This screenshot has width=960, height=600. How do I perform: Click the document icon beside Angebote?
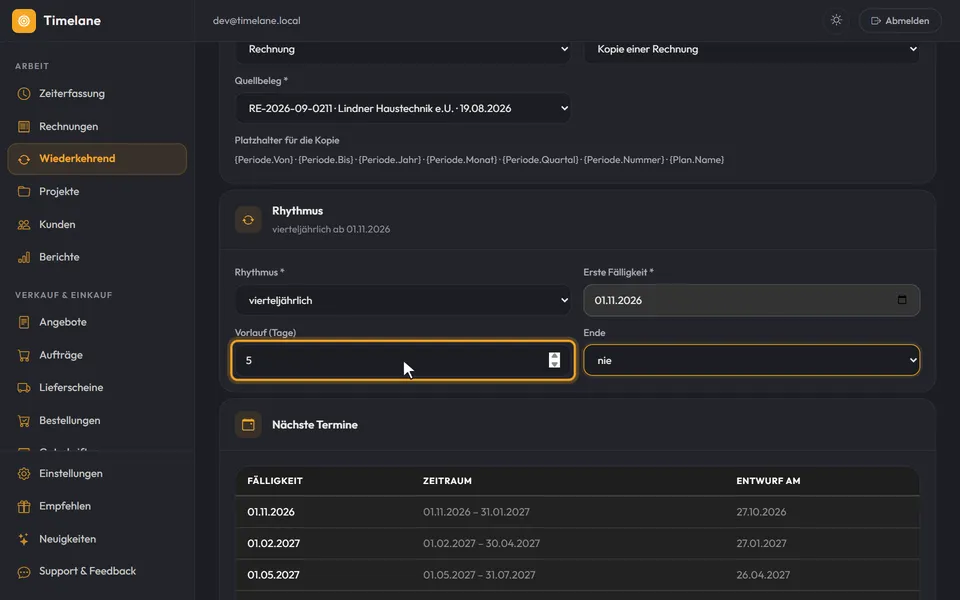24,322
